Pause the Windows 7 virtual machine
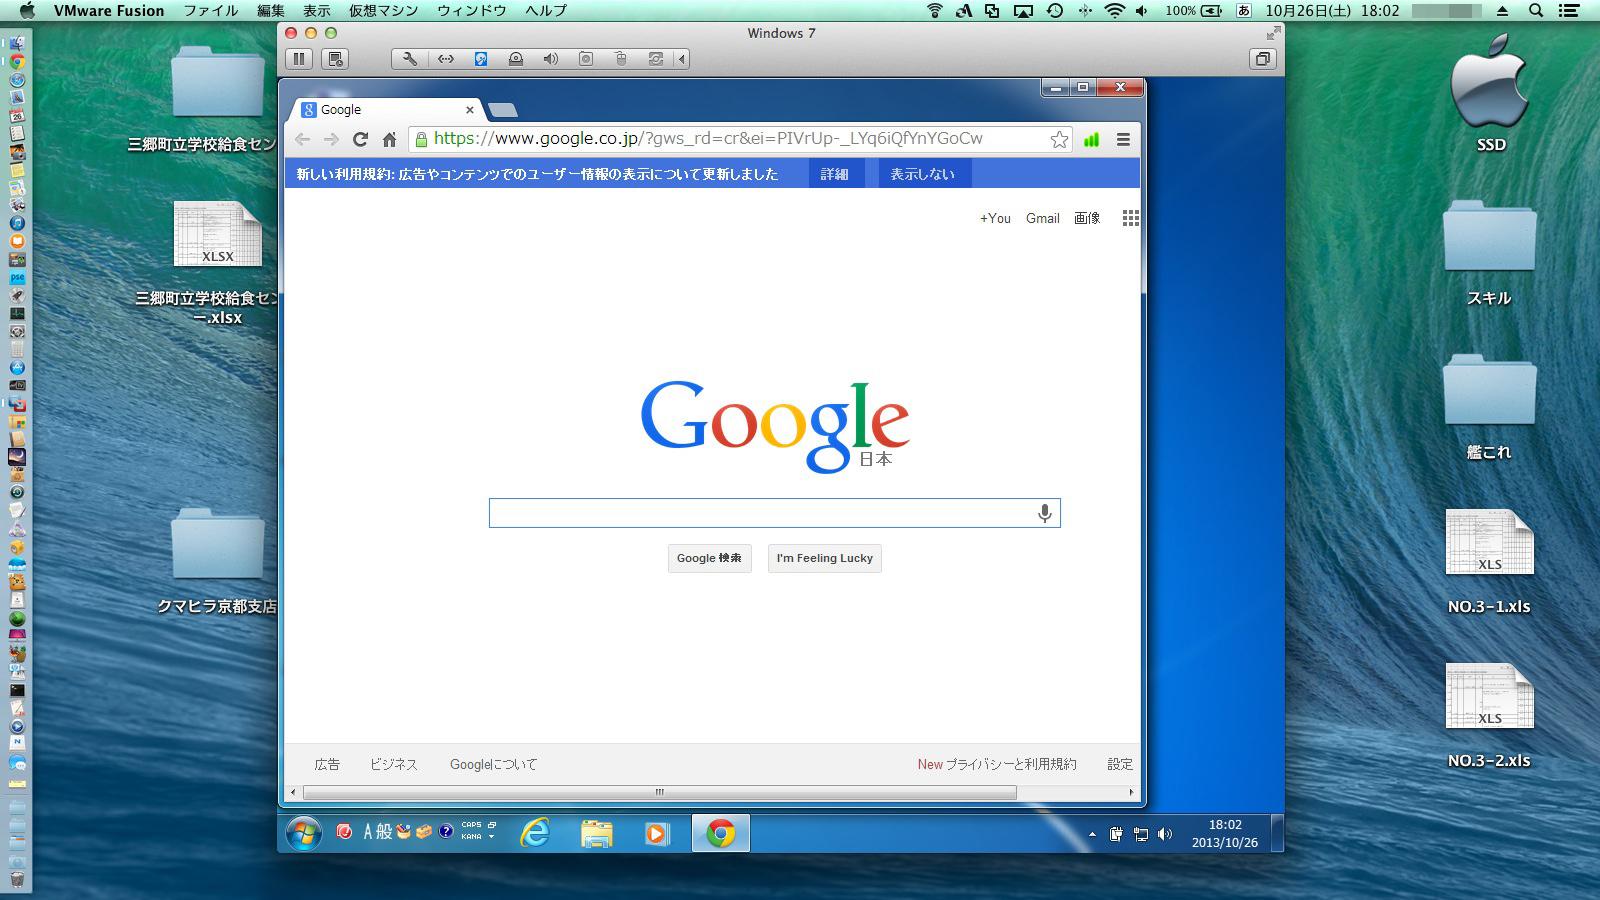1600x900 pixels. [299, 59]
